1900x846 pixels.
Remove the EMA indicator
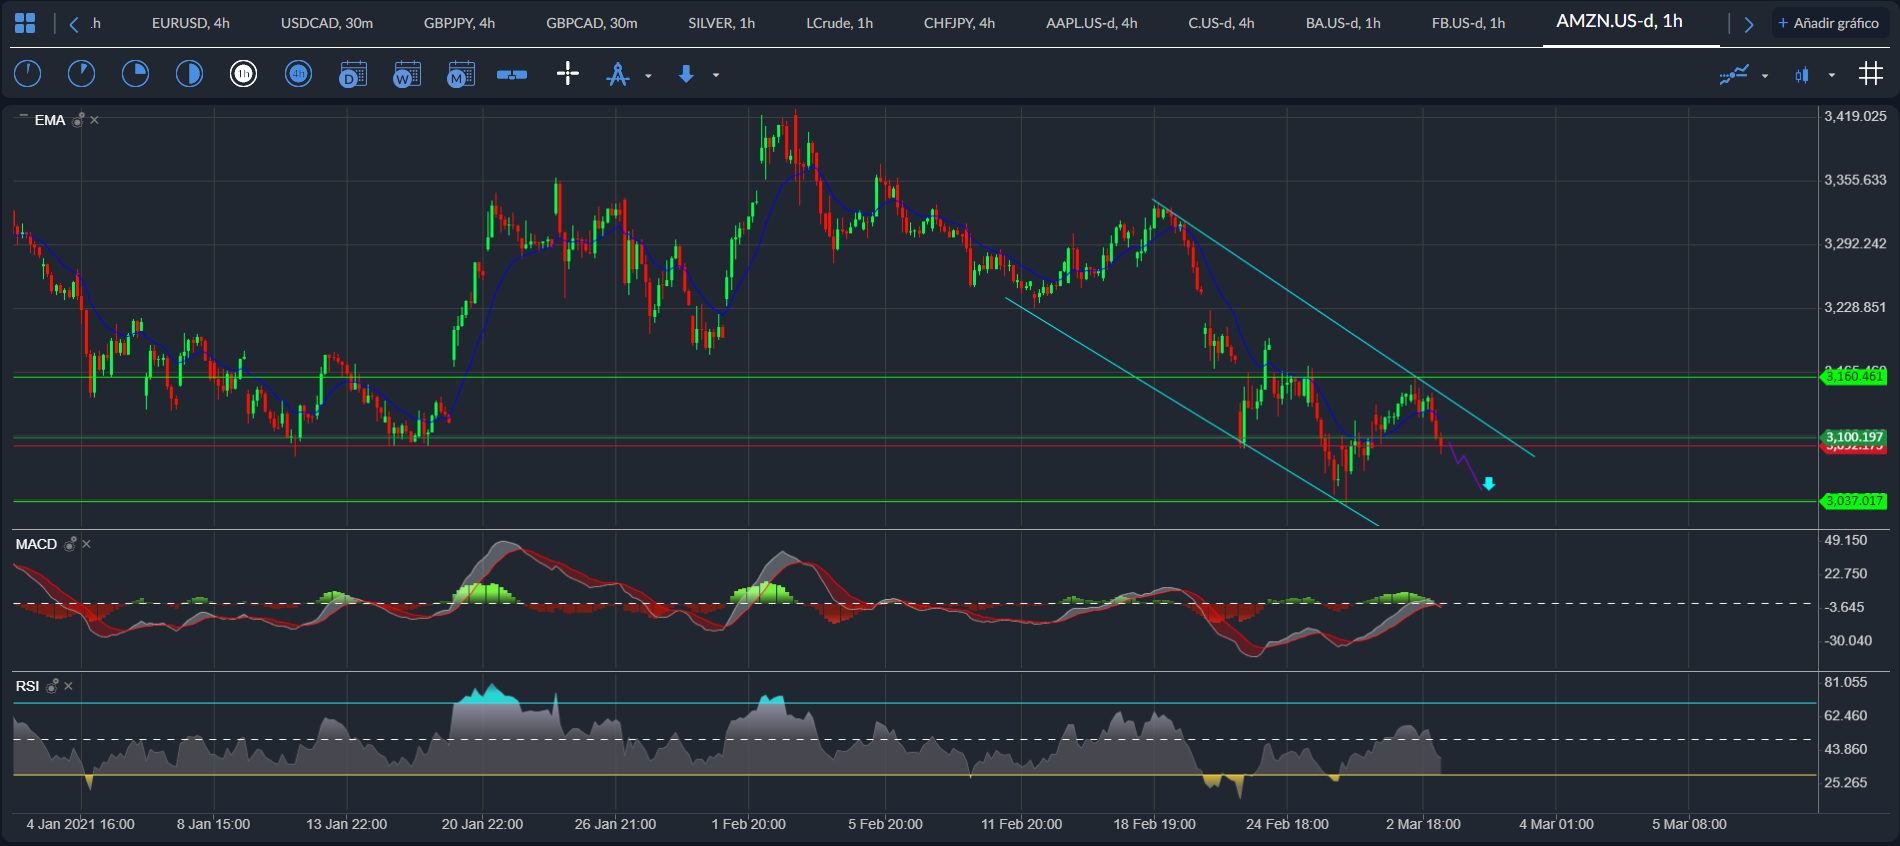(94, 120)
